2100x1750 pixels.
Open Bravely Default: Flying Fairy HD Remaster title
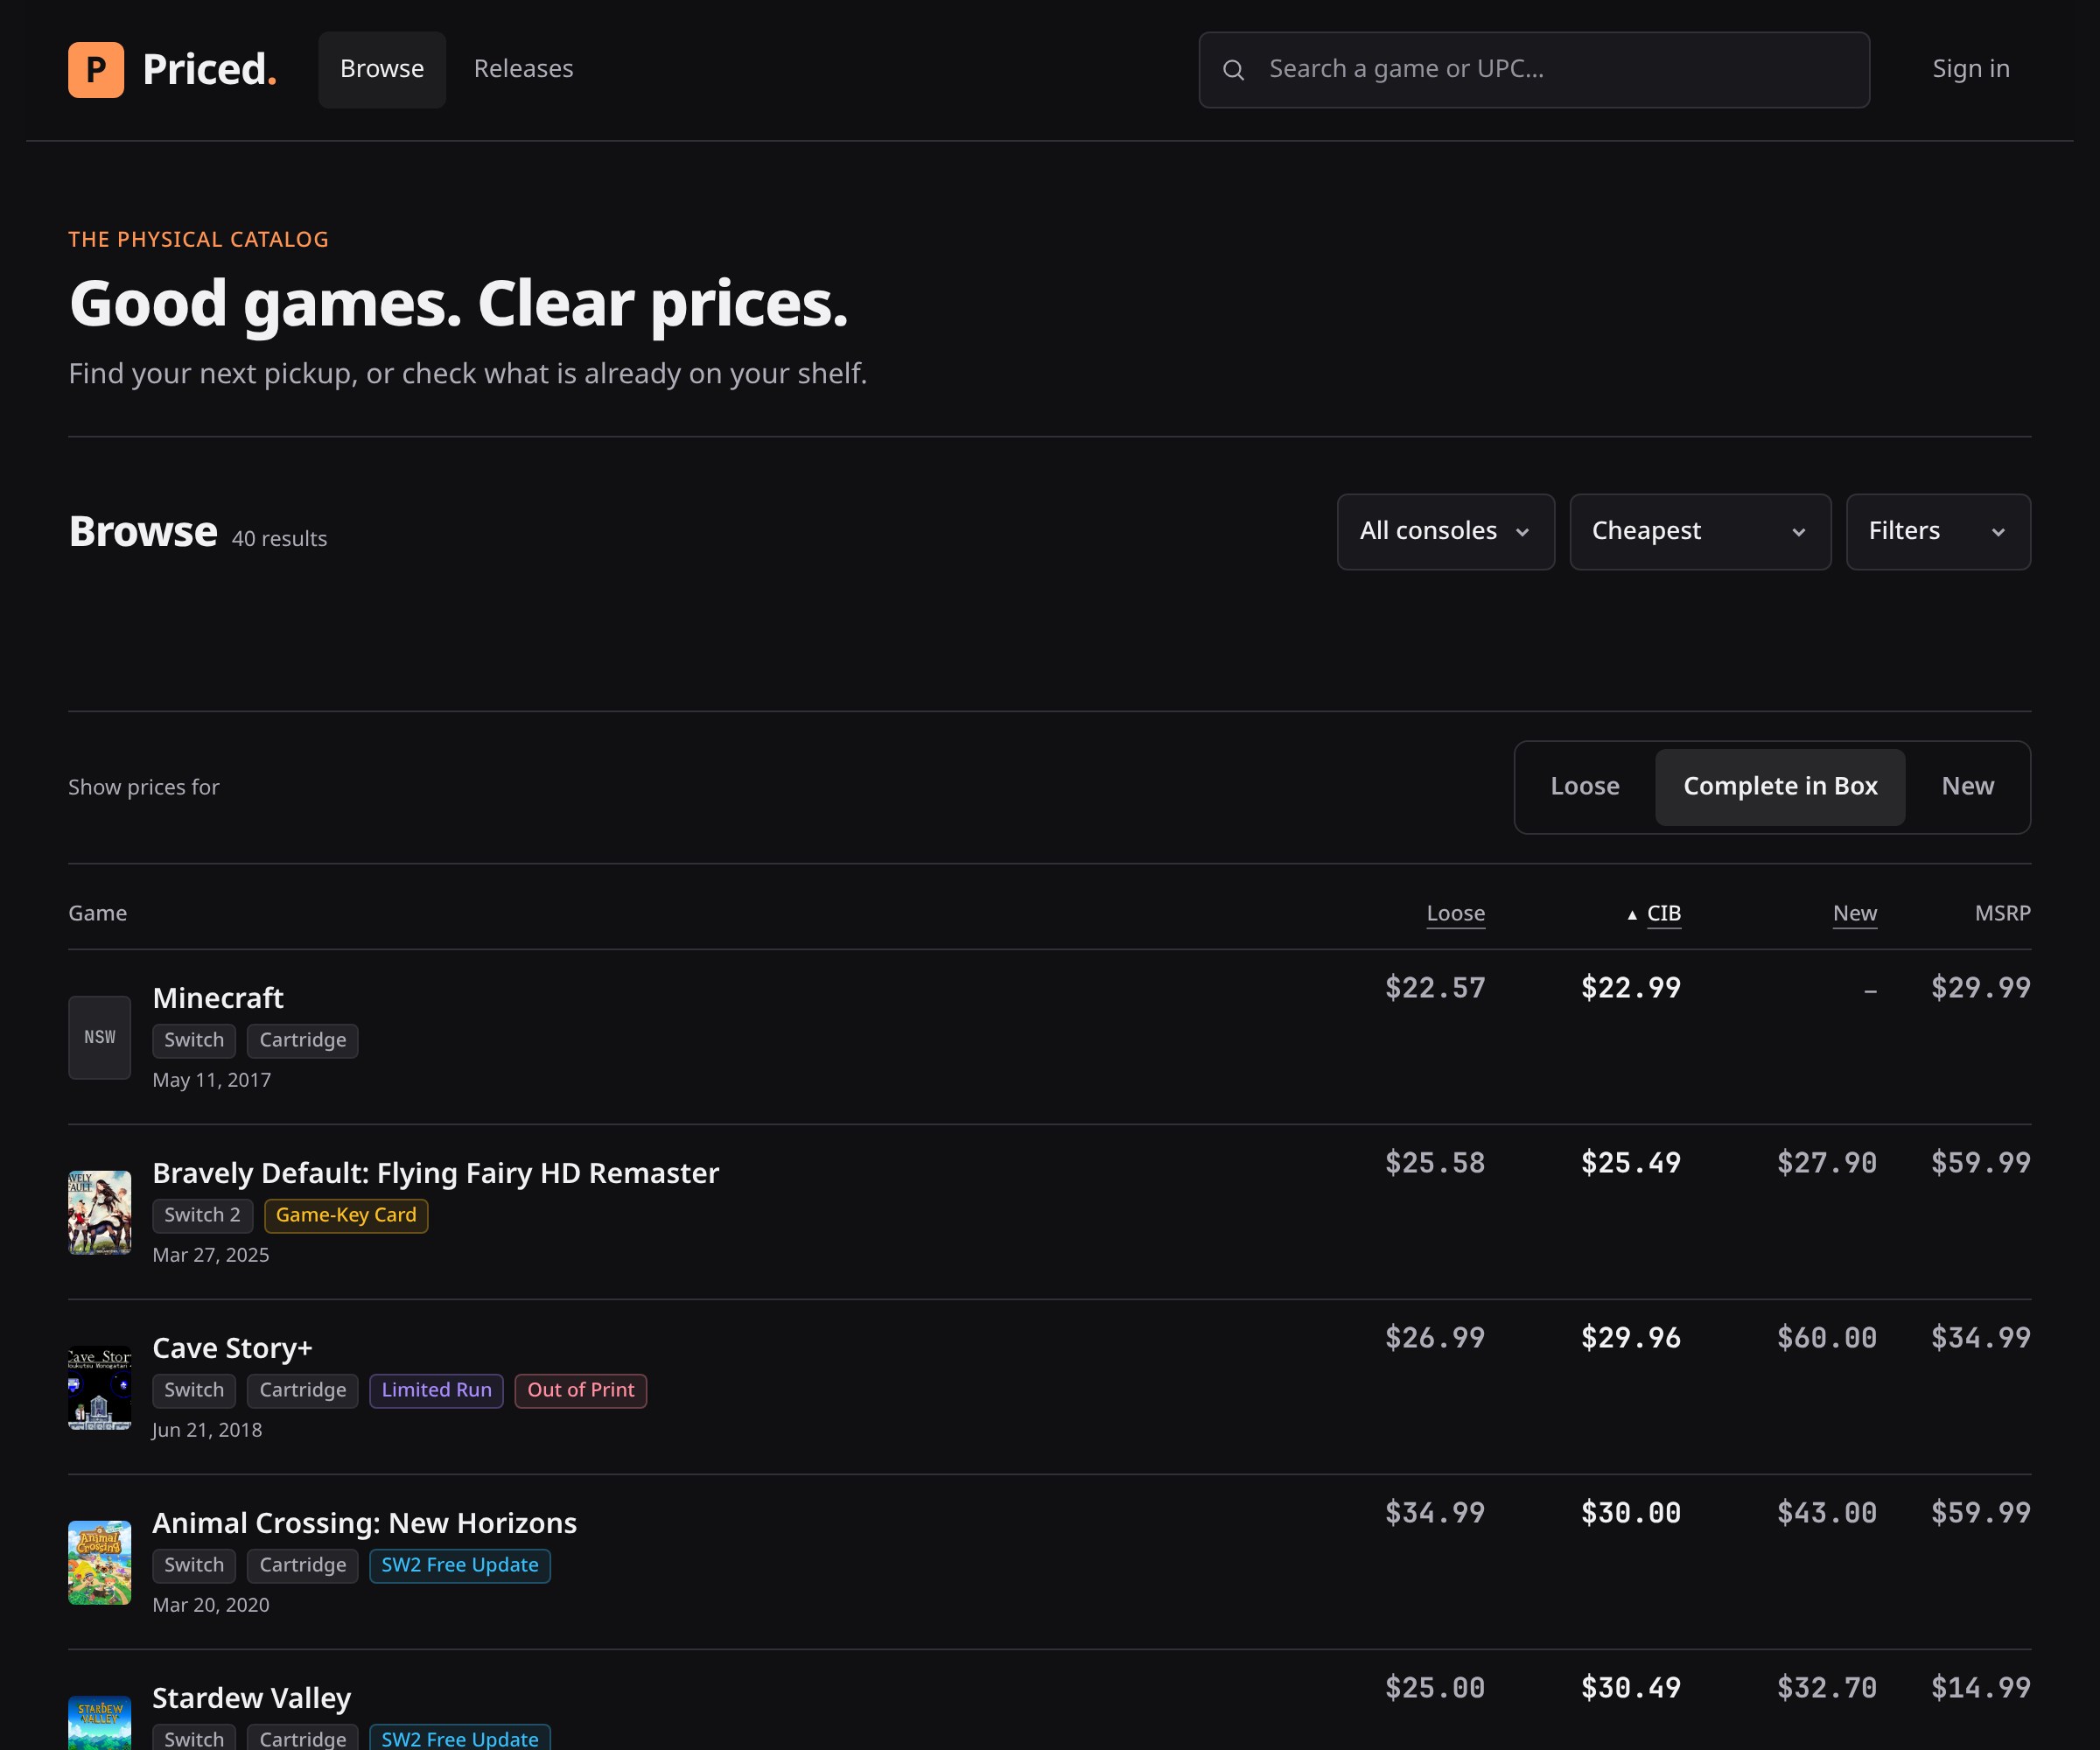(435, 1173)
